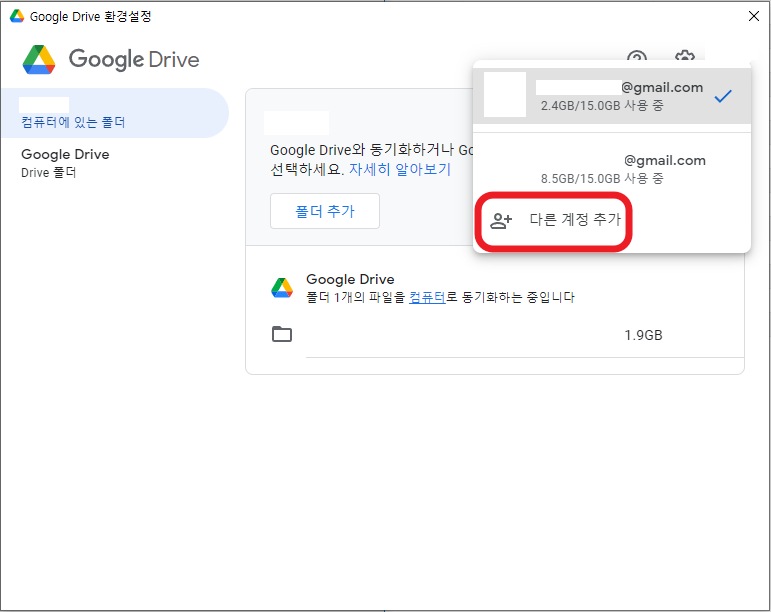771x612 pixels.
Task: Open the help question mark icon
Action: click(x=637, y=56)
